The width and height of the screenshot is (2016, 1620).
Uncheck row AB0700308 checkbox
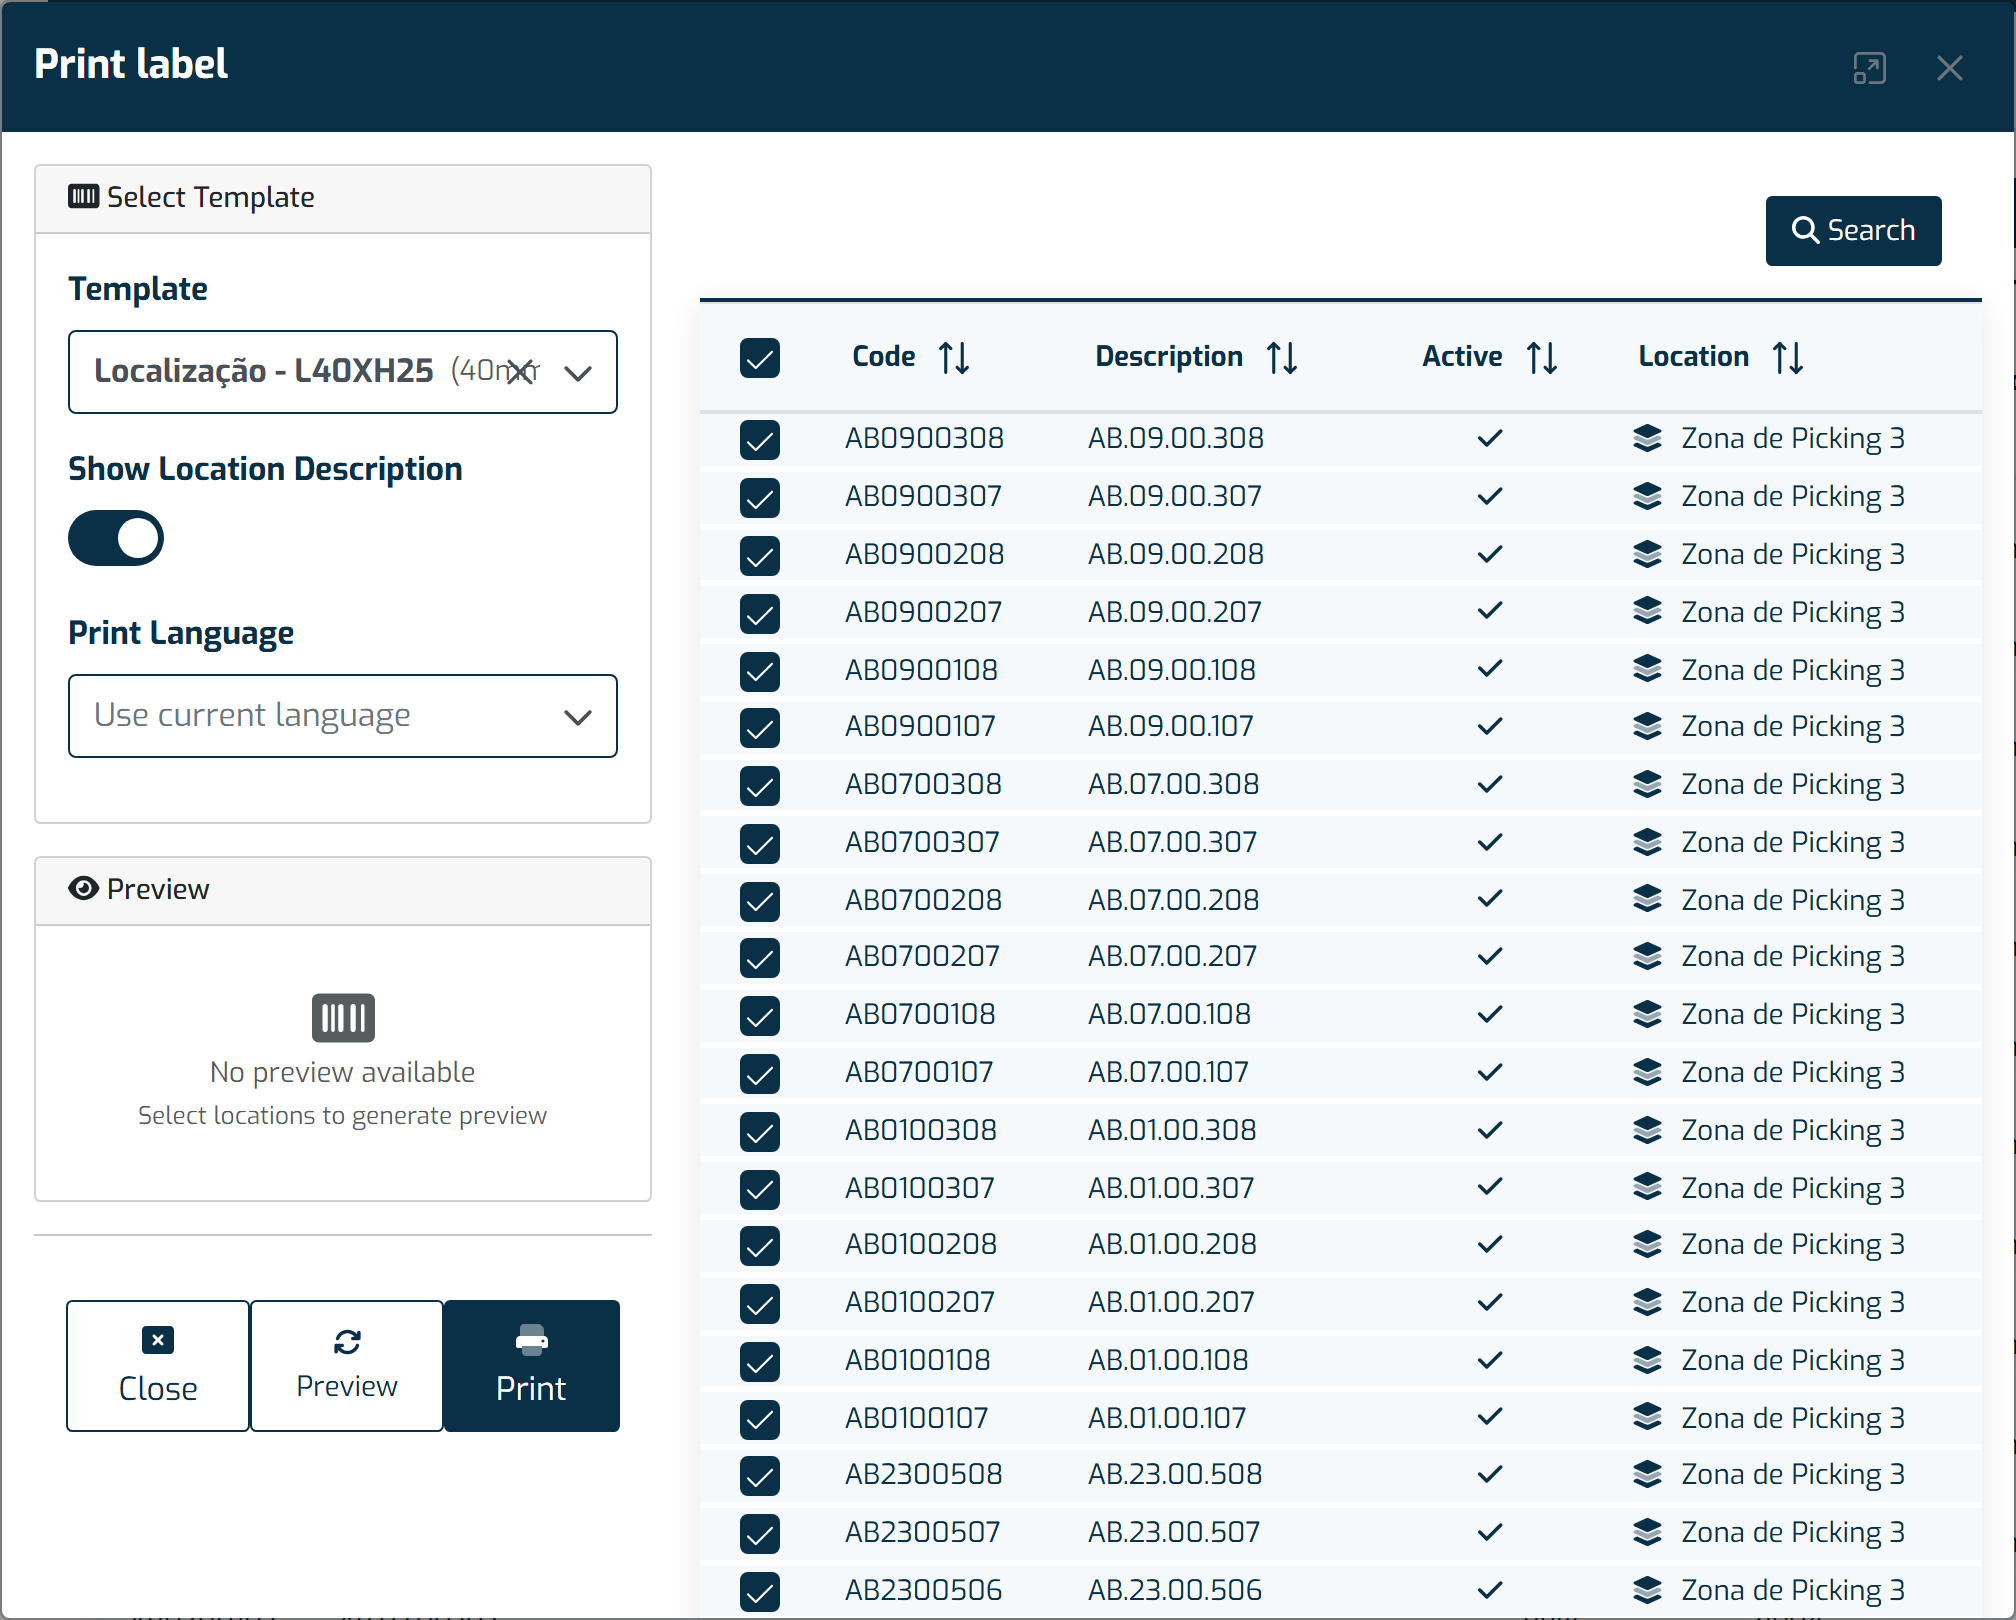click(760, 786)
